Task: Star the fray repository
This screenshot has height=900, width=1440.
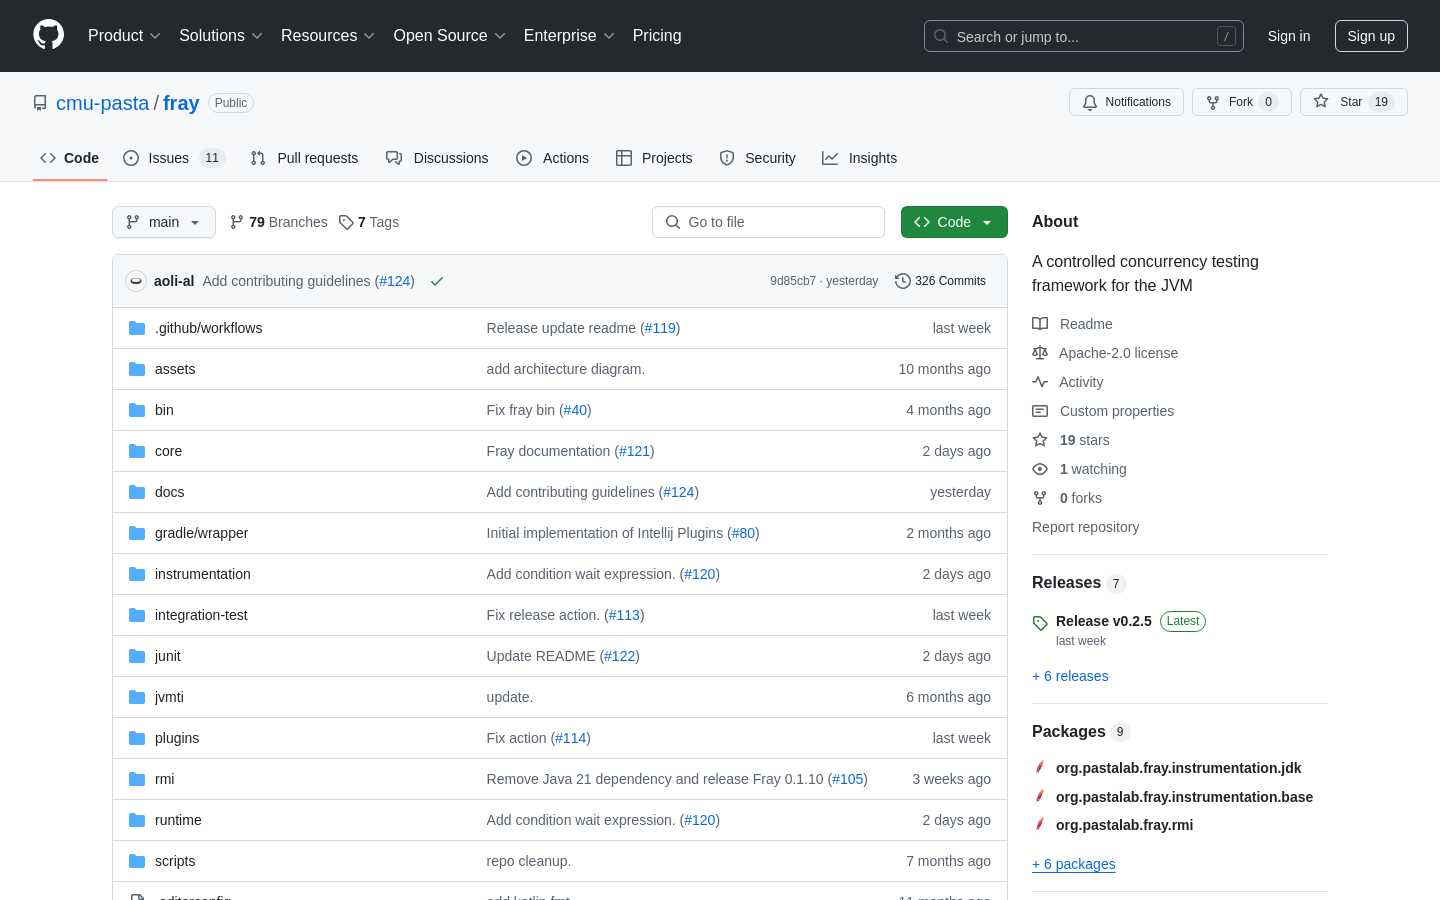Action: pyautogui.click(x=1353, y=102)
